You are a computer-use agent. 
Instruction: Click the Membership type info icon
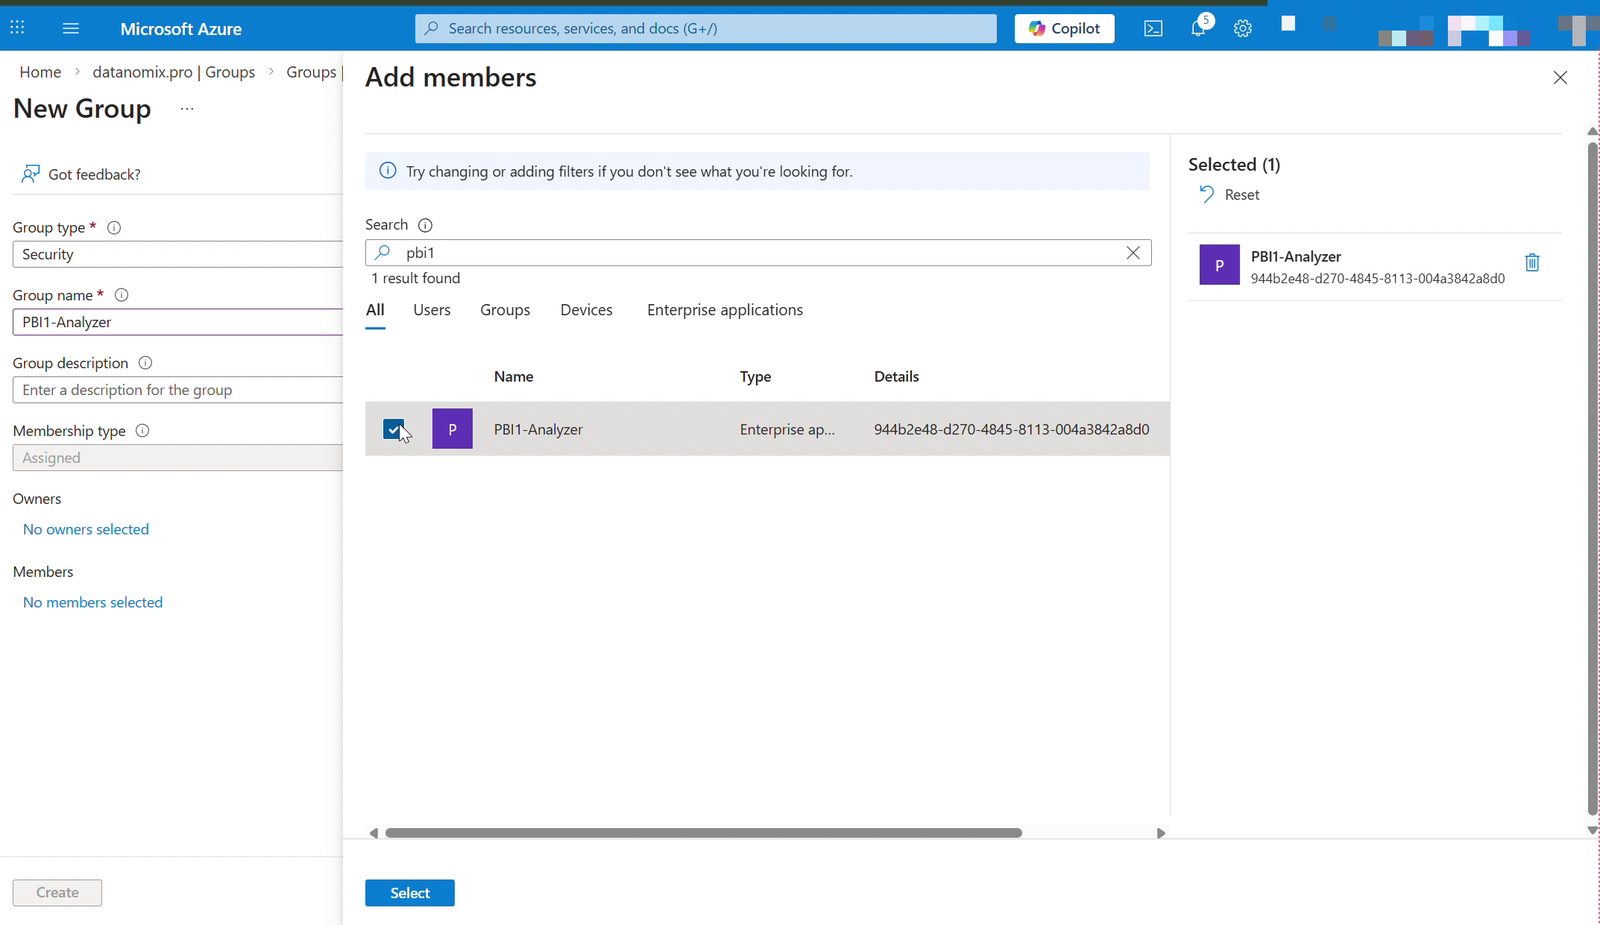[142, 431]
